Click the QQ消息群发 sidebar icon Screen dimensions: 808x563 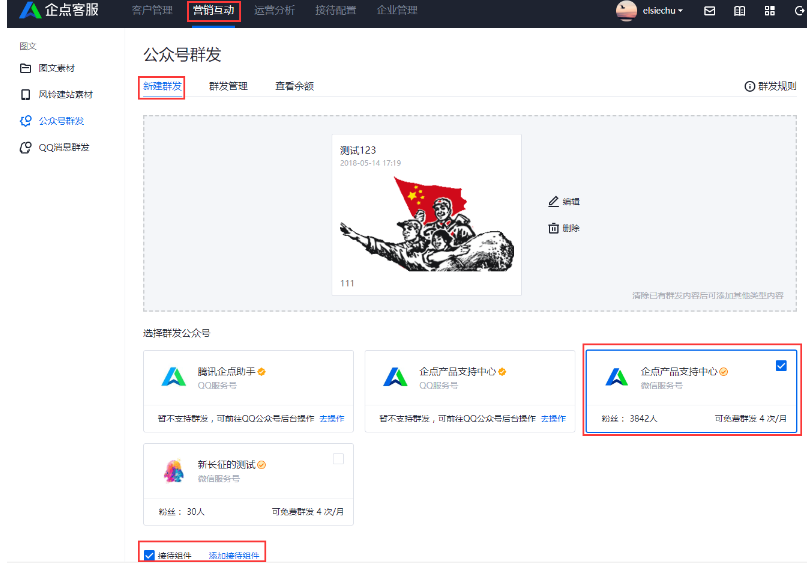pyautogui.click(x=25, y=148)
